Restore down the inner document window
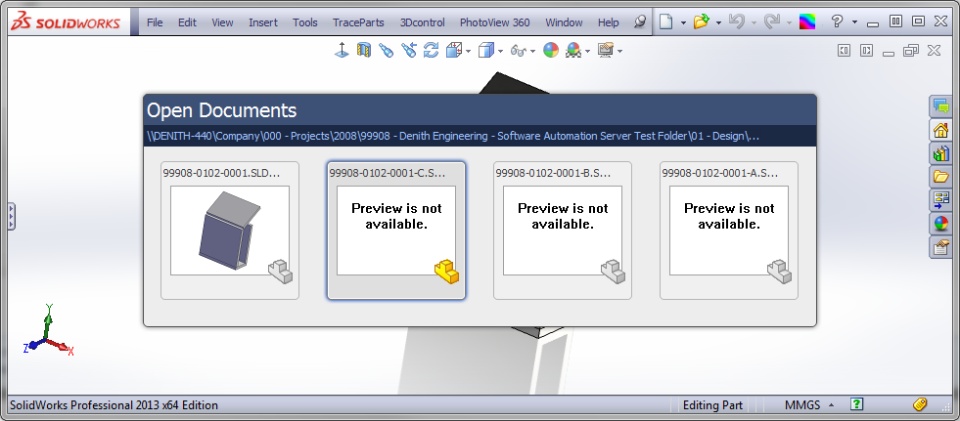This screenshot has width=960, height=421. (911, 51)
